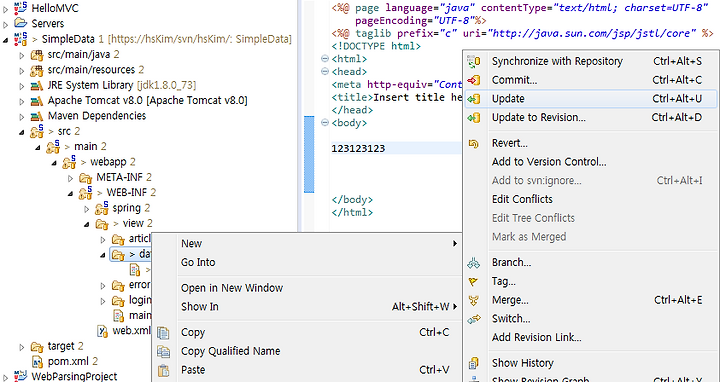
Task: Click the Copy Qualified Name icon
Action: tap(163, 352)
